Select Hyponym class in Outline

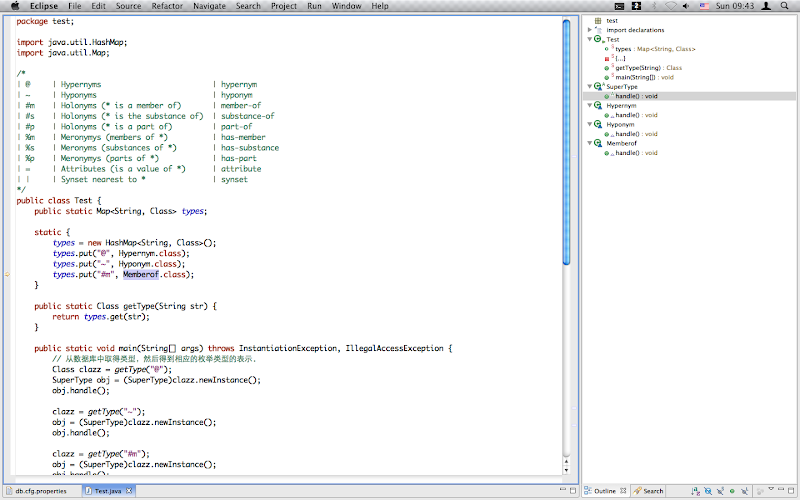[620, 124]
